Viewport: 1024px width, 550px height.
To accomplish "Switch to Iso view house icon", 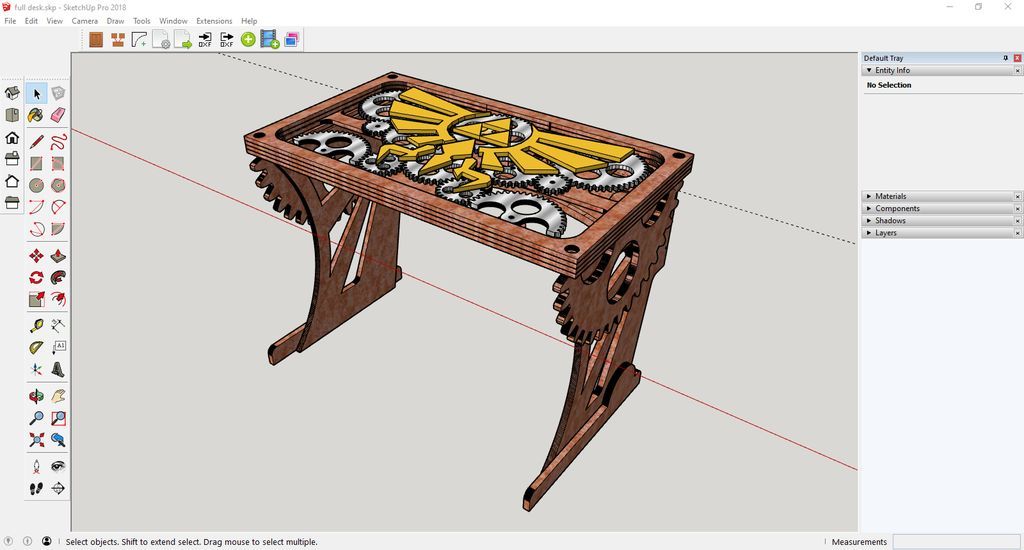I will (12, 93).
